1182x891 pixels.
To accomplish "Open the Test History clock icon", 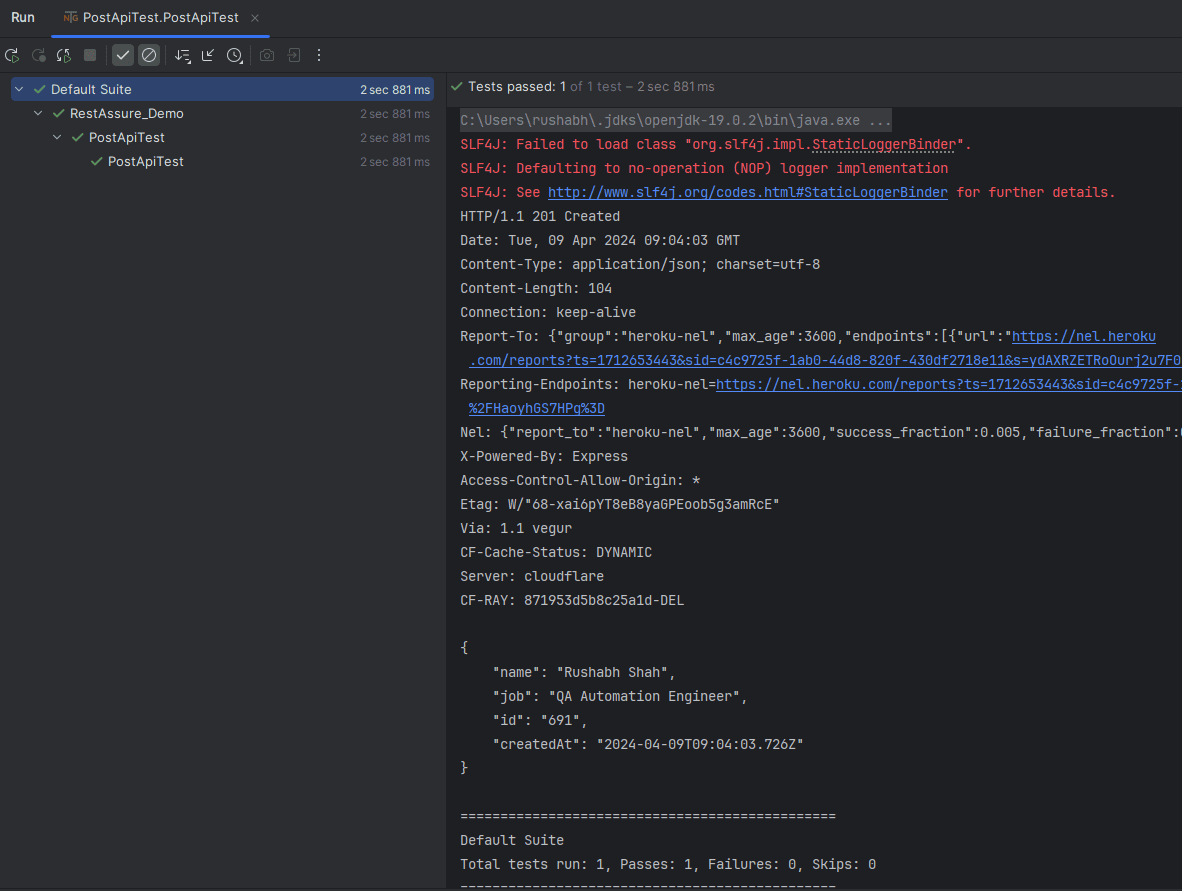I will click(x=234, y=55).
